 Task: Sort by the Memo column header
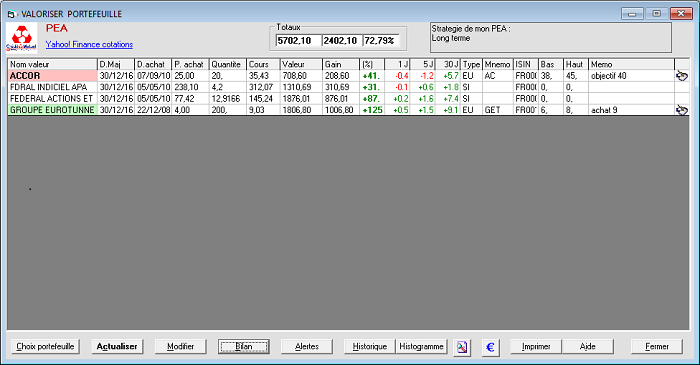click(x=632, y=64)
